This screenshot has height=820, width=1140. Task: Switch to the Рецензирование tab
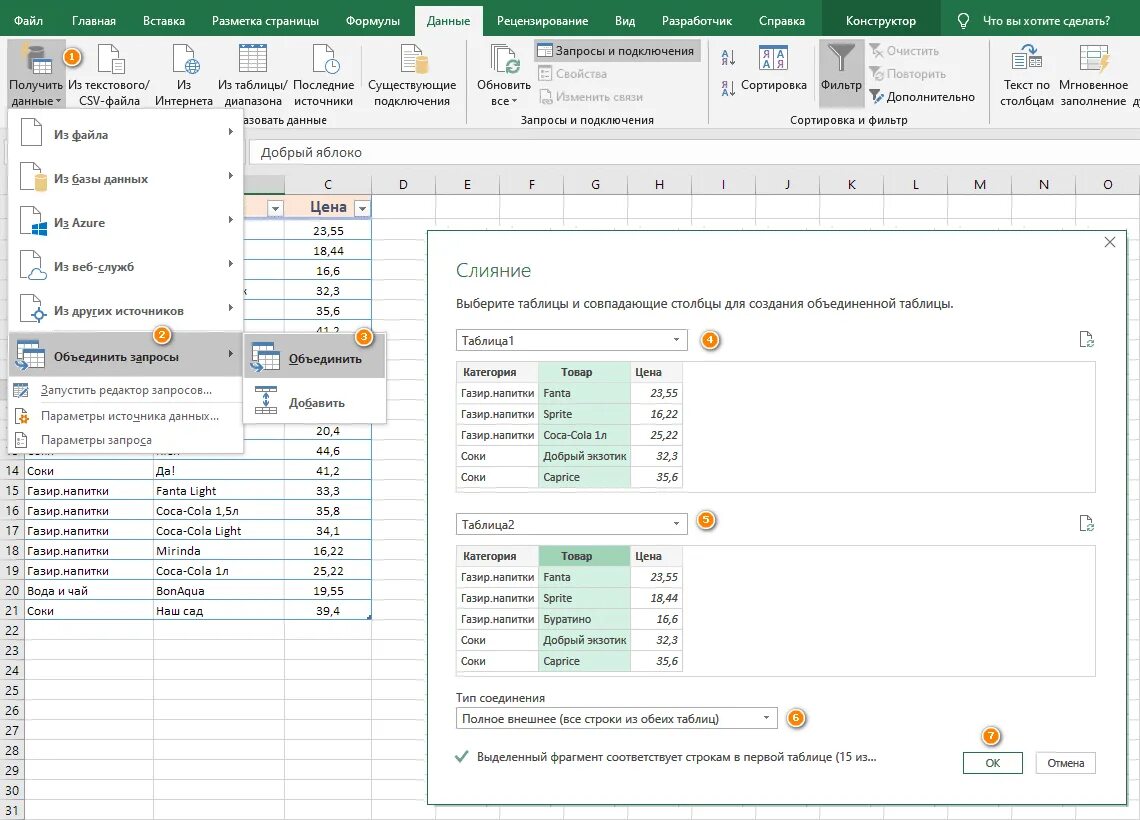pyautogui.click(x=542, y=20)
